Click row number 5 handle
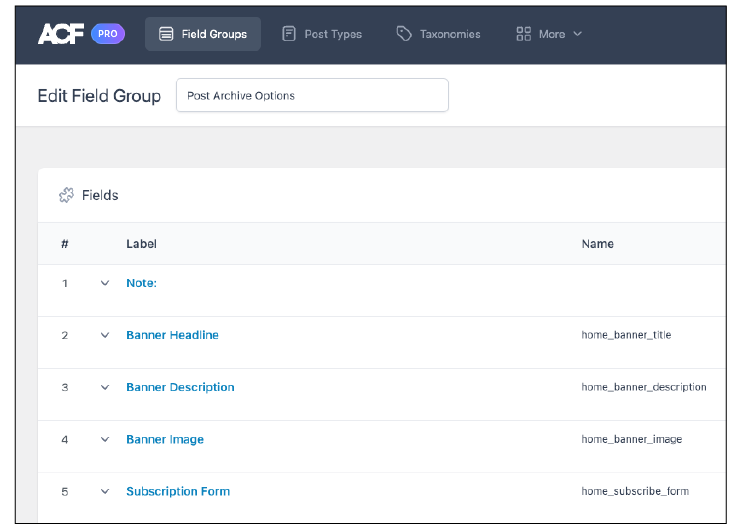Screen dimensions: 742x530 pos(65,492)
